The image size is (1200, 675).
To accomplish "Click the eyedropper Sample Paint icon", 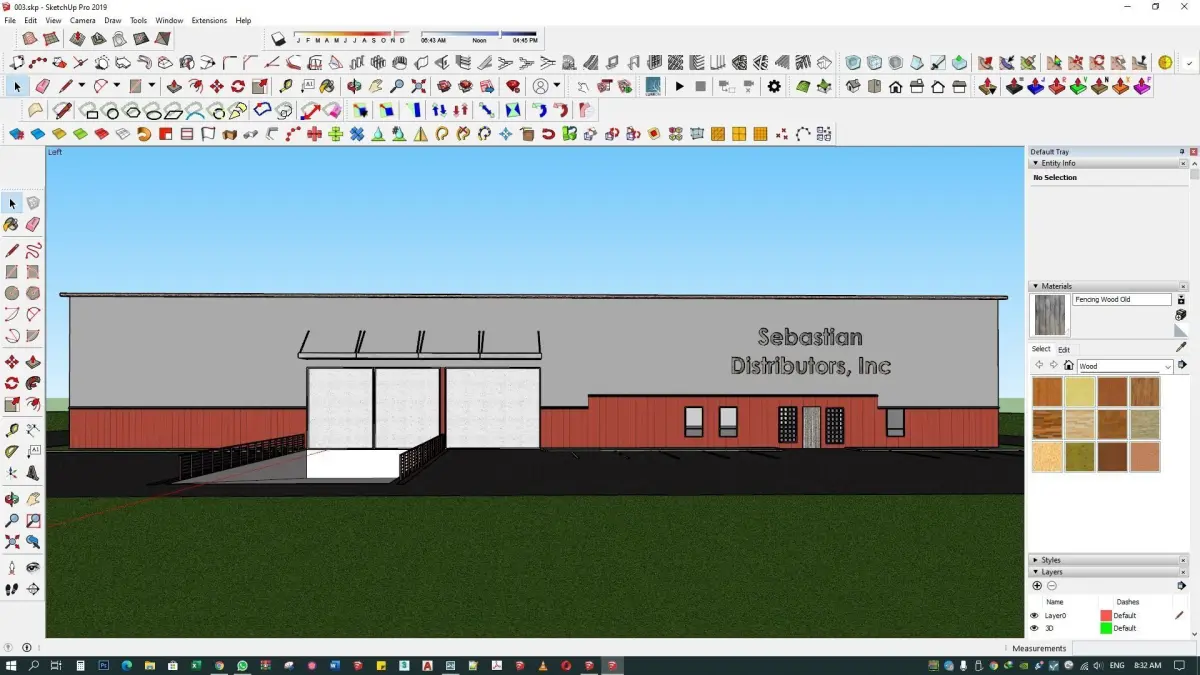I will (1181, 347).
